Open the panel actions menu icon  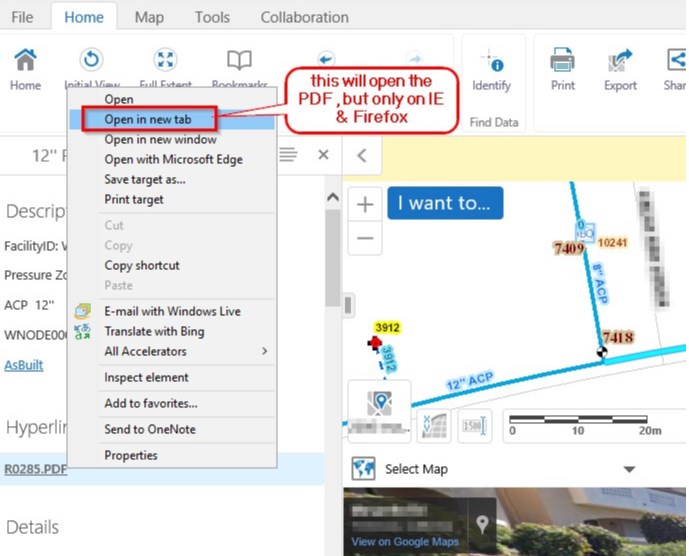(x=288, y=155)
